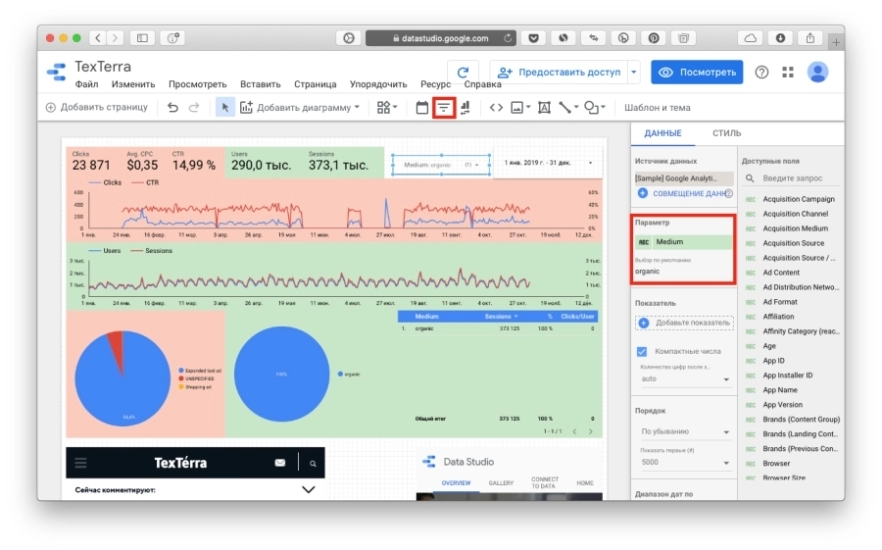Click the Pocket extension icon in Safari

533,38
